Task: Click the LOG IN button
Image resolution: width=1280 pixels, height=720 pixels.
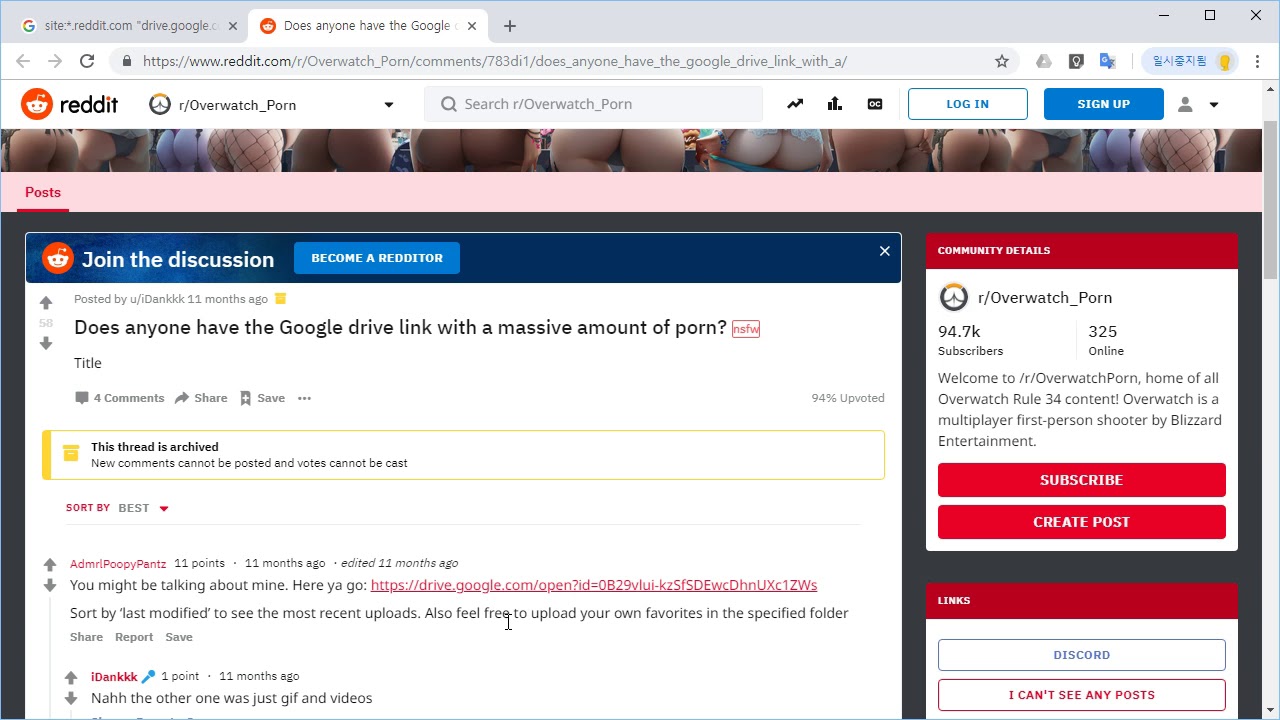Action: point(967,104)
